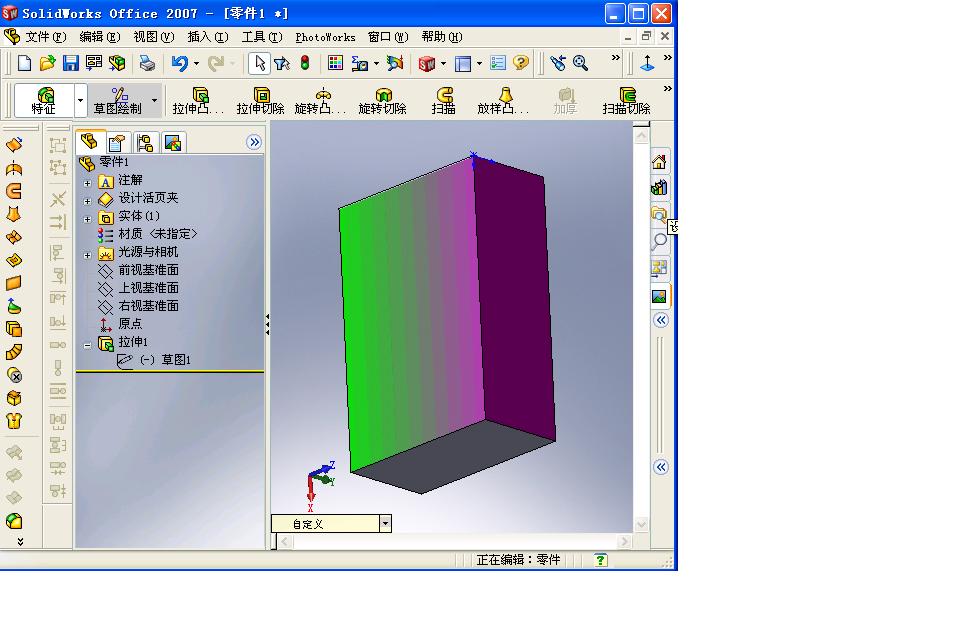Viewport: 962px width, 617px height.
Task: Switch to the render manager tab
Action: [x=173, y=144]
